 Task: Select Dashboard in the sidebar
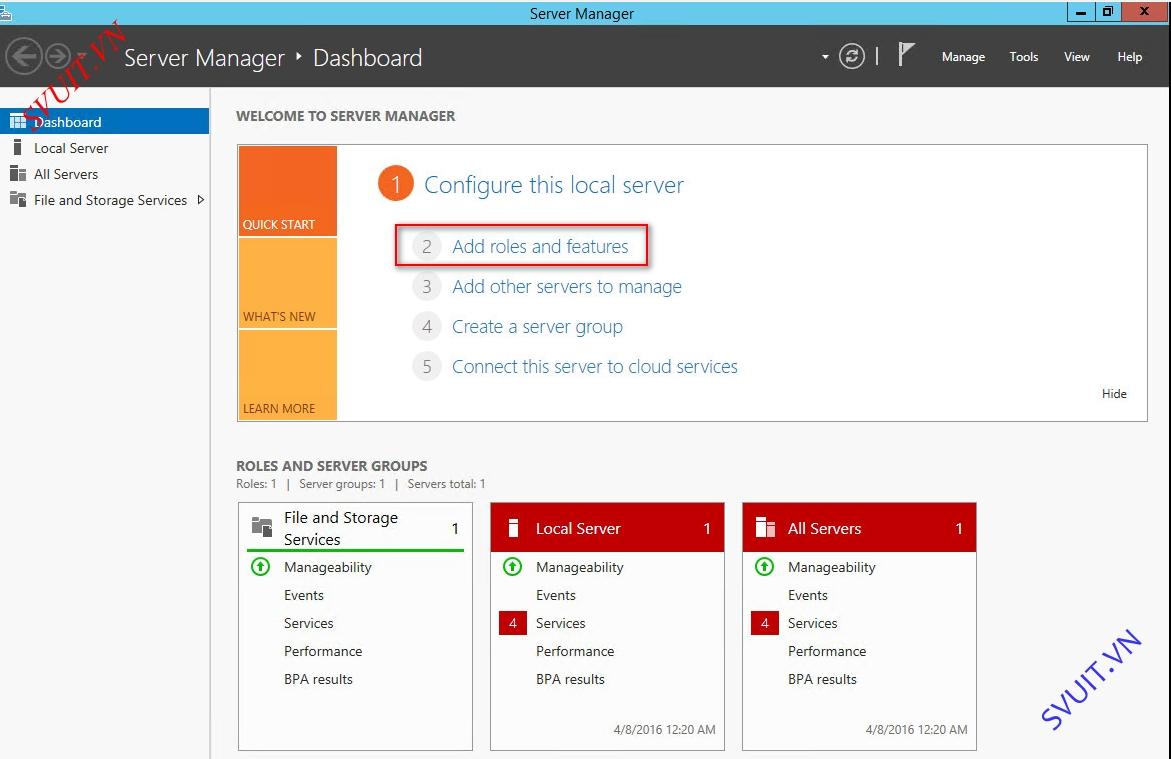pyautogui.click(x=105, y=121)
